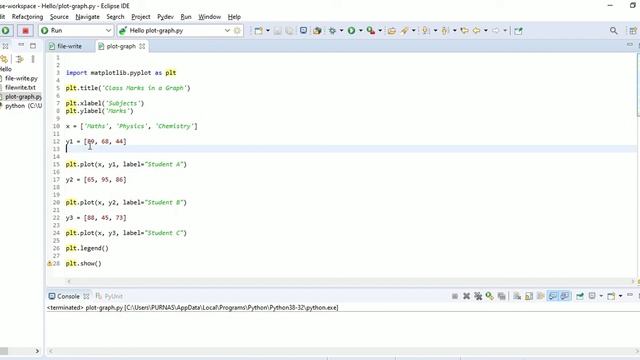The height and width of the screenshot is (360, 640).
Task: Click the Link with Editor icon in explorer
Action: coord(4,59)
